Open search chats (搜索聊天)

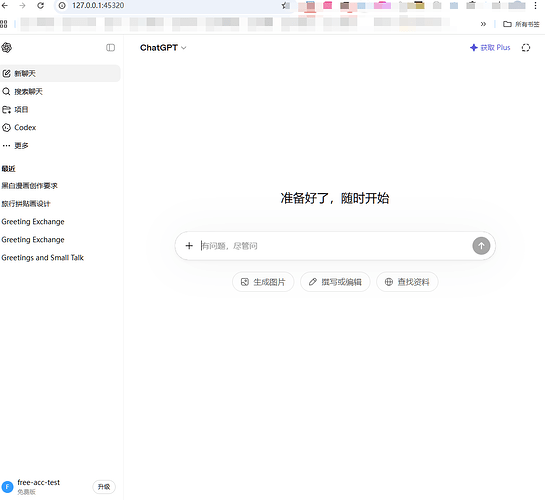click(x=60, y=91)
